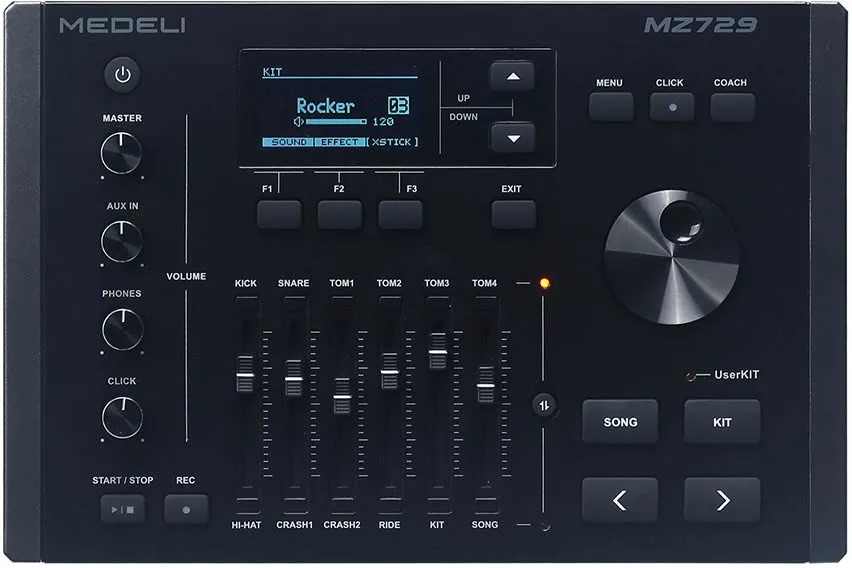Select the EFFECT tab on the display
The height and width of the screenshot is (568, 852).
(x=340, y=142)
